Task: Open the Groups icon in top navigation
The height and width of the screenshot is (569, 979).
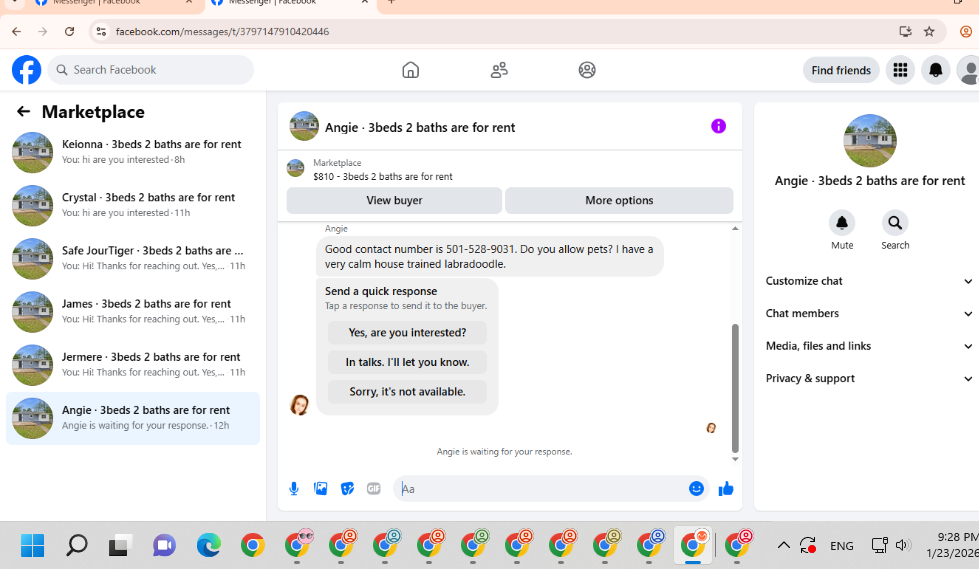Action: coord(587,70)
